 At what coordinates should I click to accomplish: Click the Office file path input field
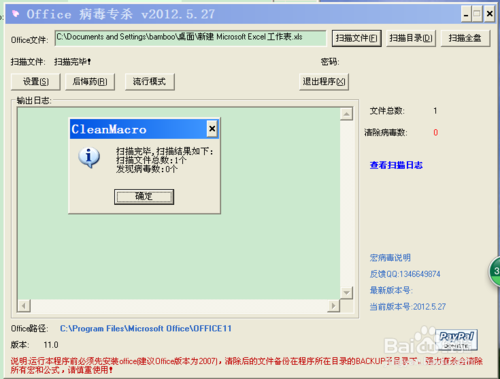pos(190,38)
